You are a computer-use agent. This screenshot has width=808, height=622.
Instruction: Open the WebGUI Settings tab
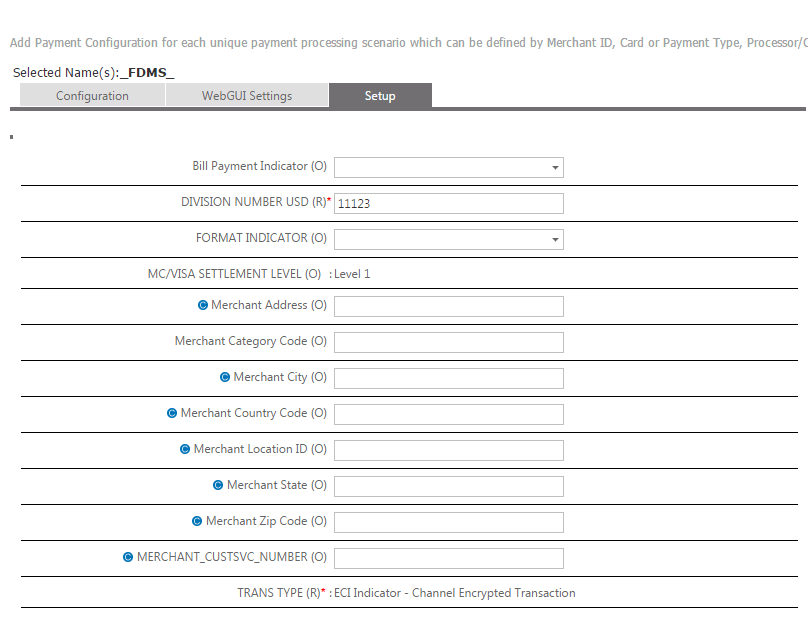coord(247,96)
